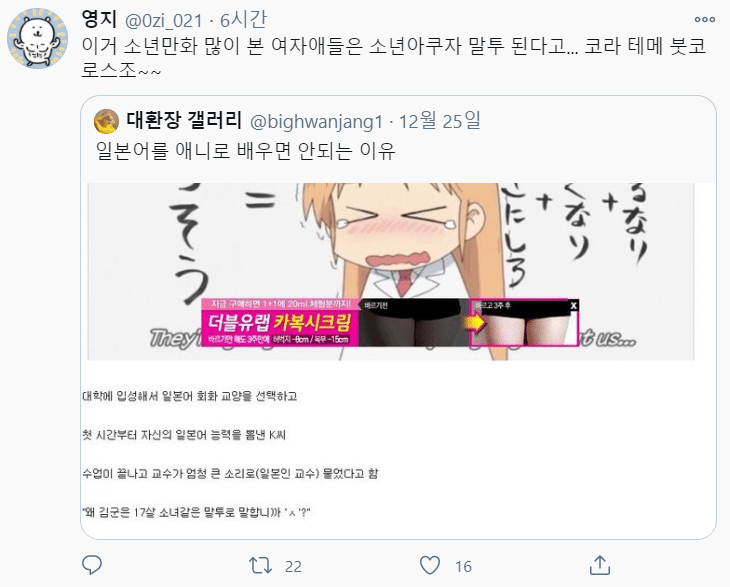Click the yellow arrow in ad

[x=474, y=322]
